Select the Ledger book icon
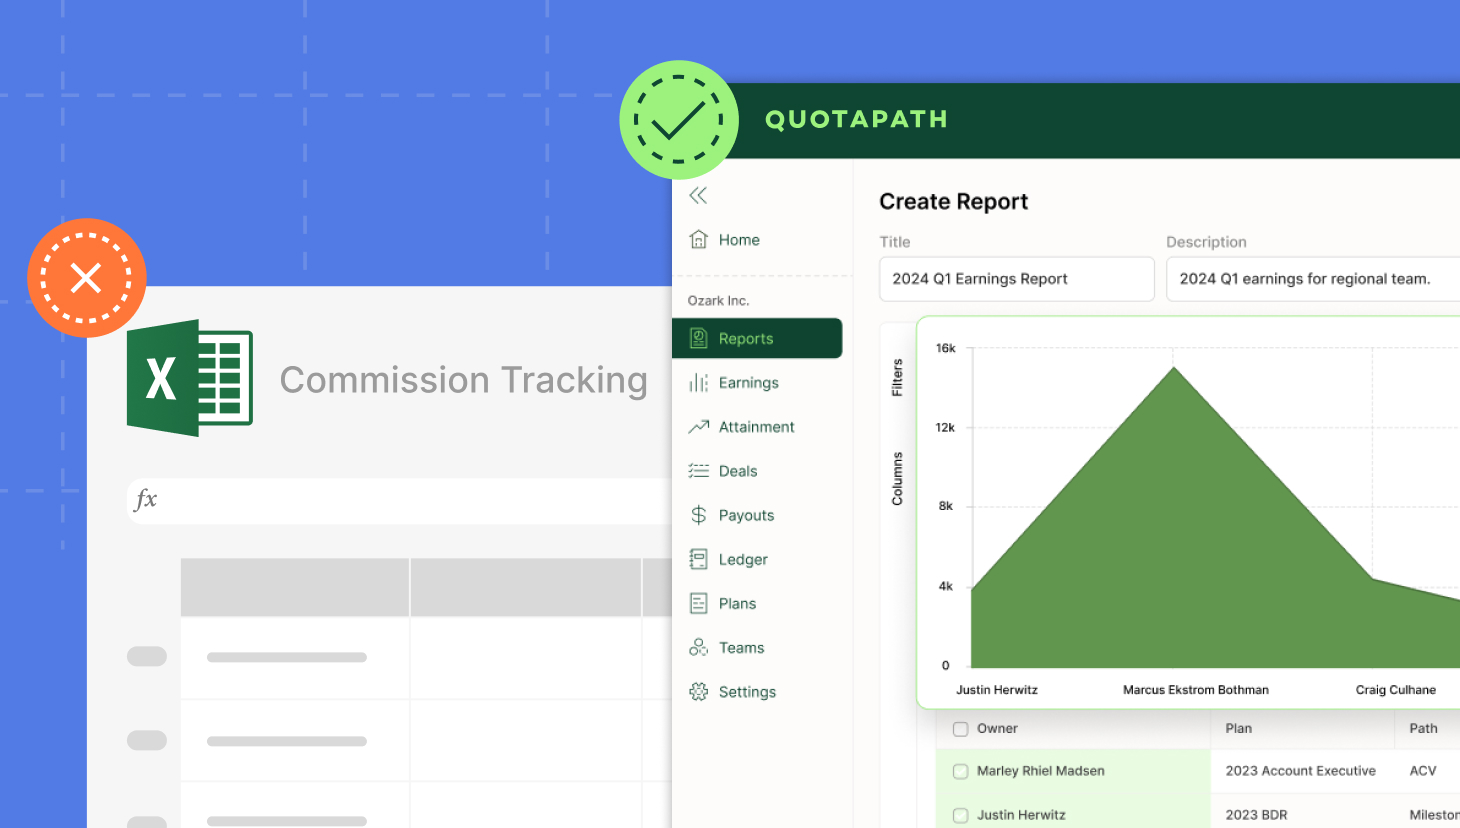This screenshot has height=828, width=1460. (697, 558)
